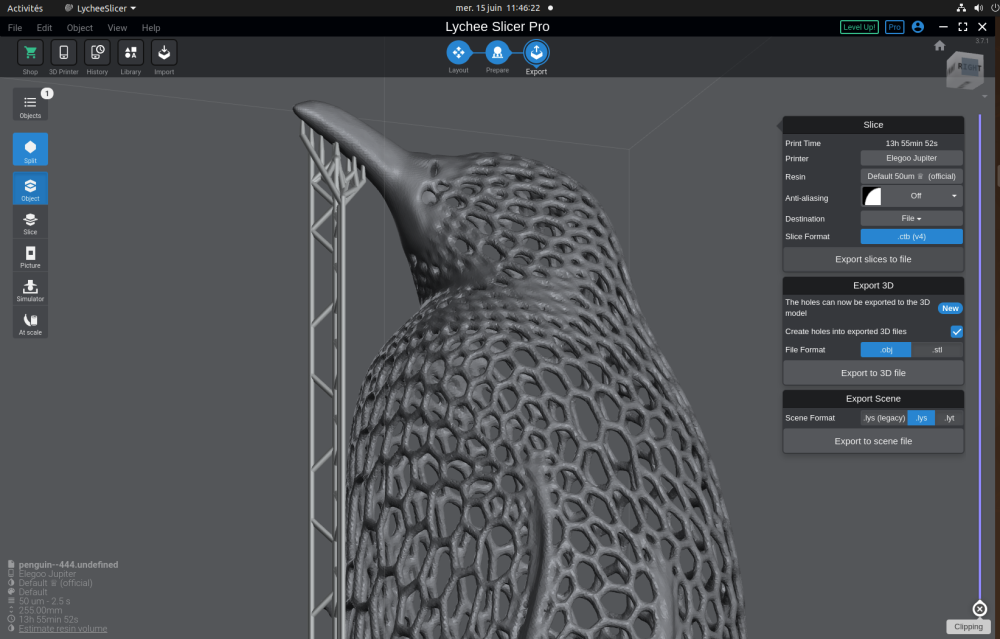This screenshot has width=1000, height=639.
Task: Click the Import icon
Action: 164,53
